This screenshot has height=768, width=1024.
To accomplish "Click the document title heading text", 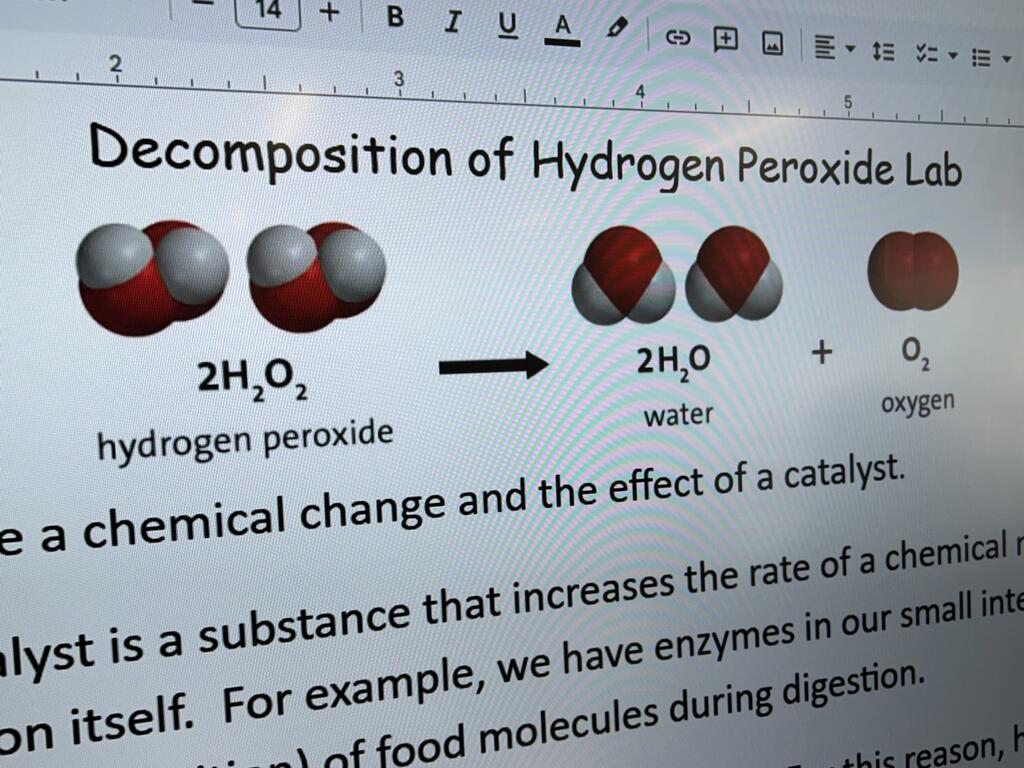I will (x=525, y=157).
